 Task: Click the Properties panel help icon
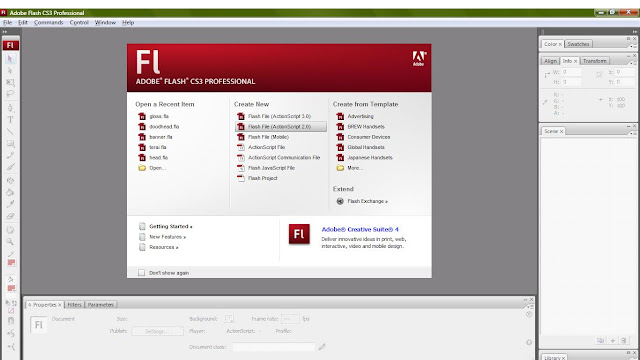click(x=529, y=314)
